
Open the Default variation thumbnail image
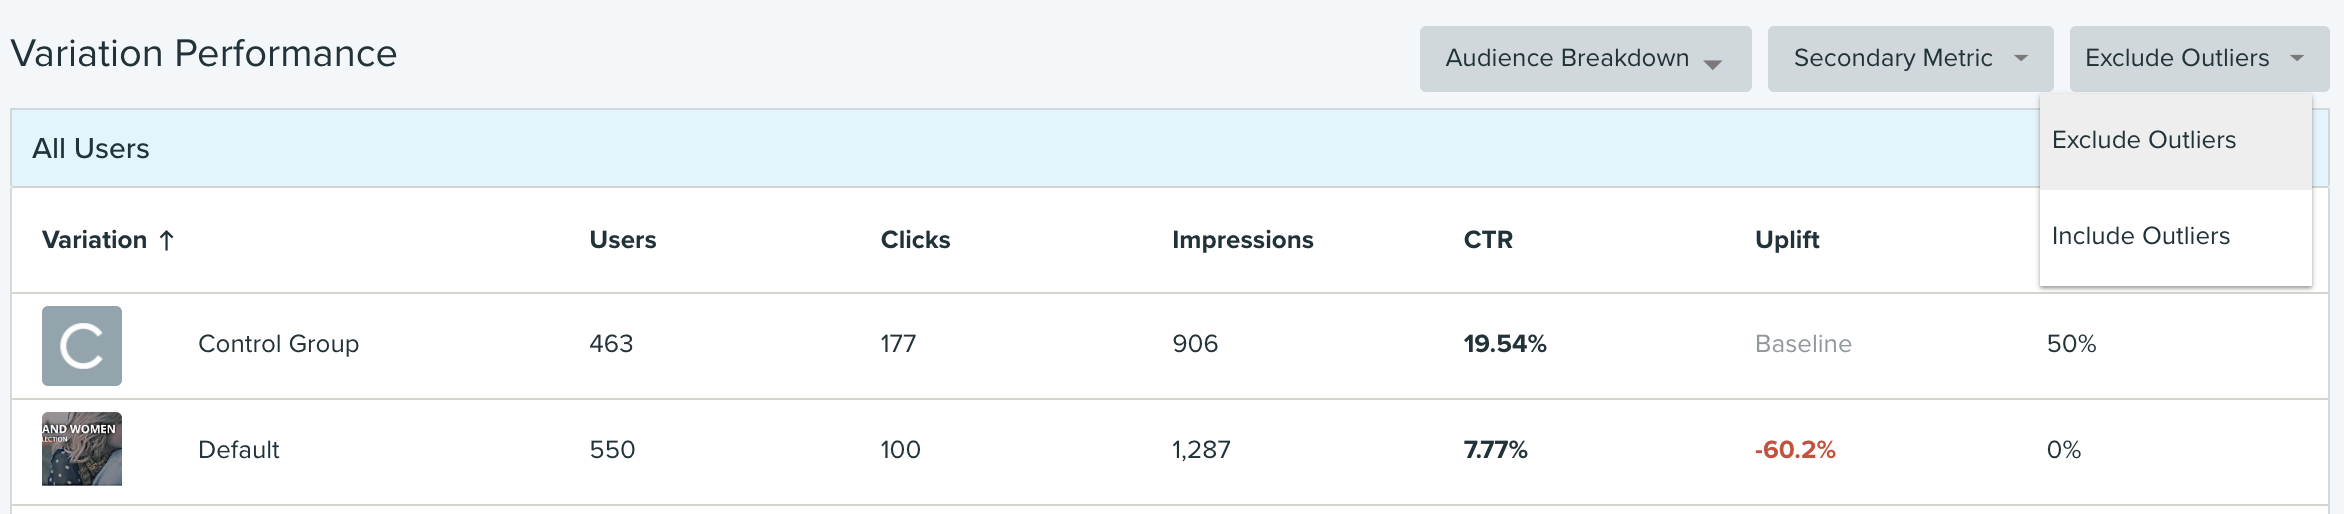(82, 449)
